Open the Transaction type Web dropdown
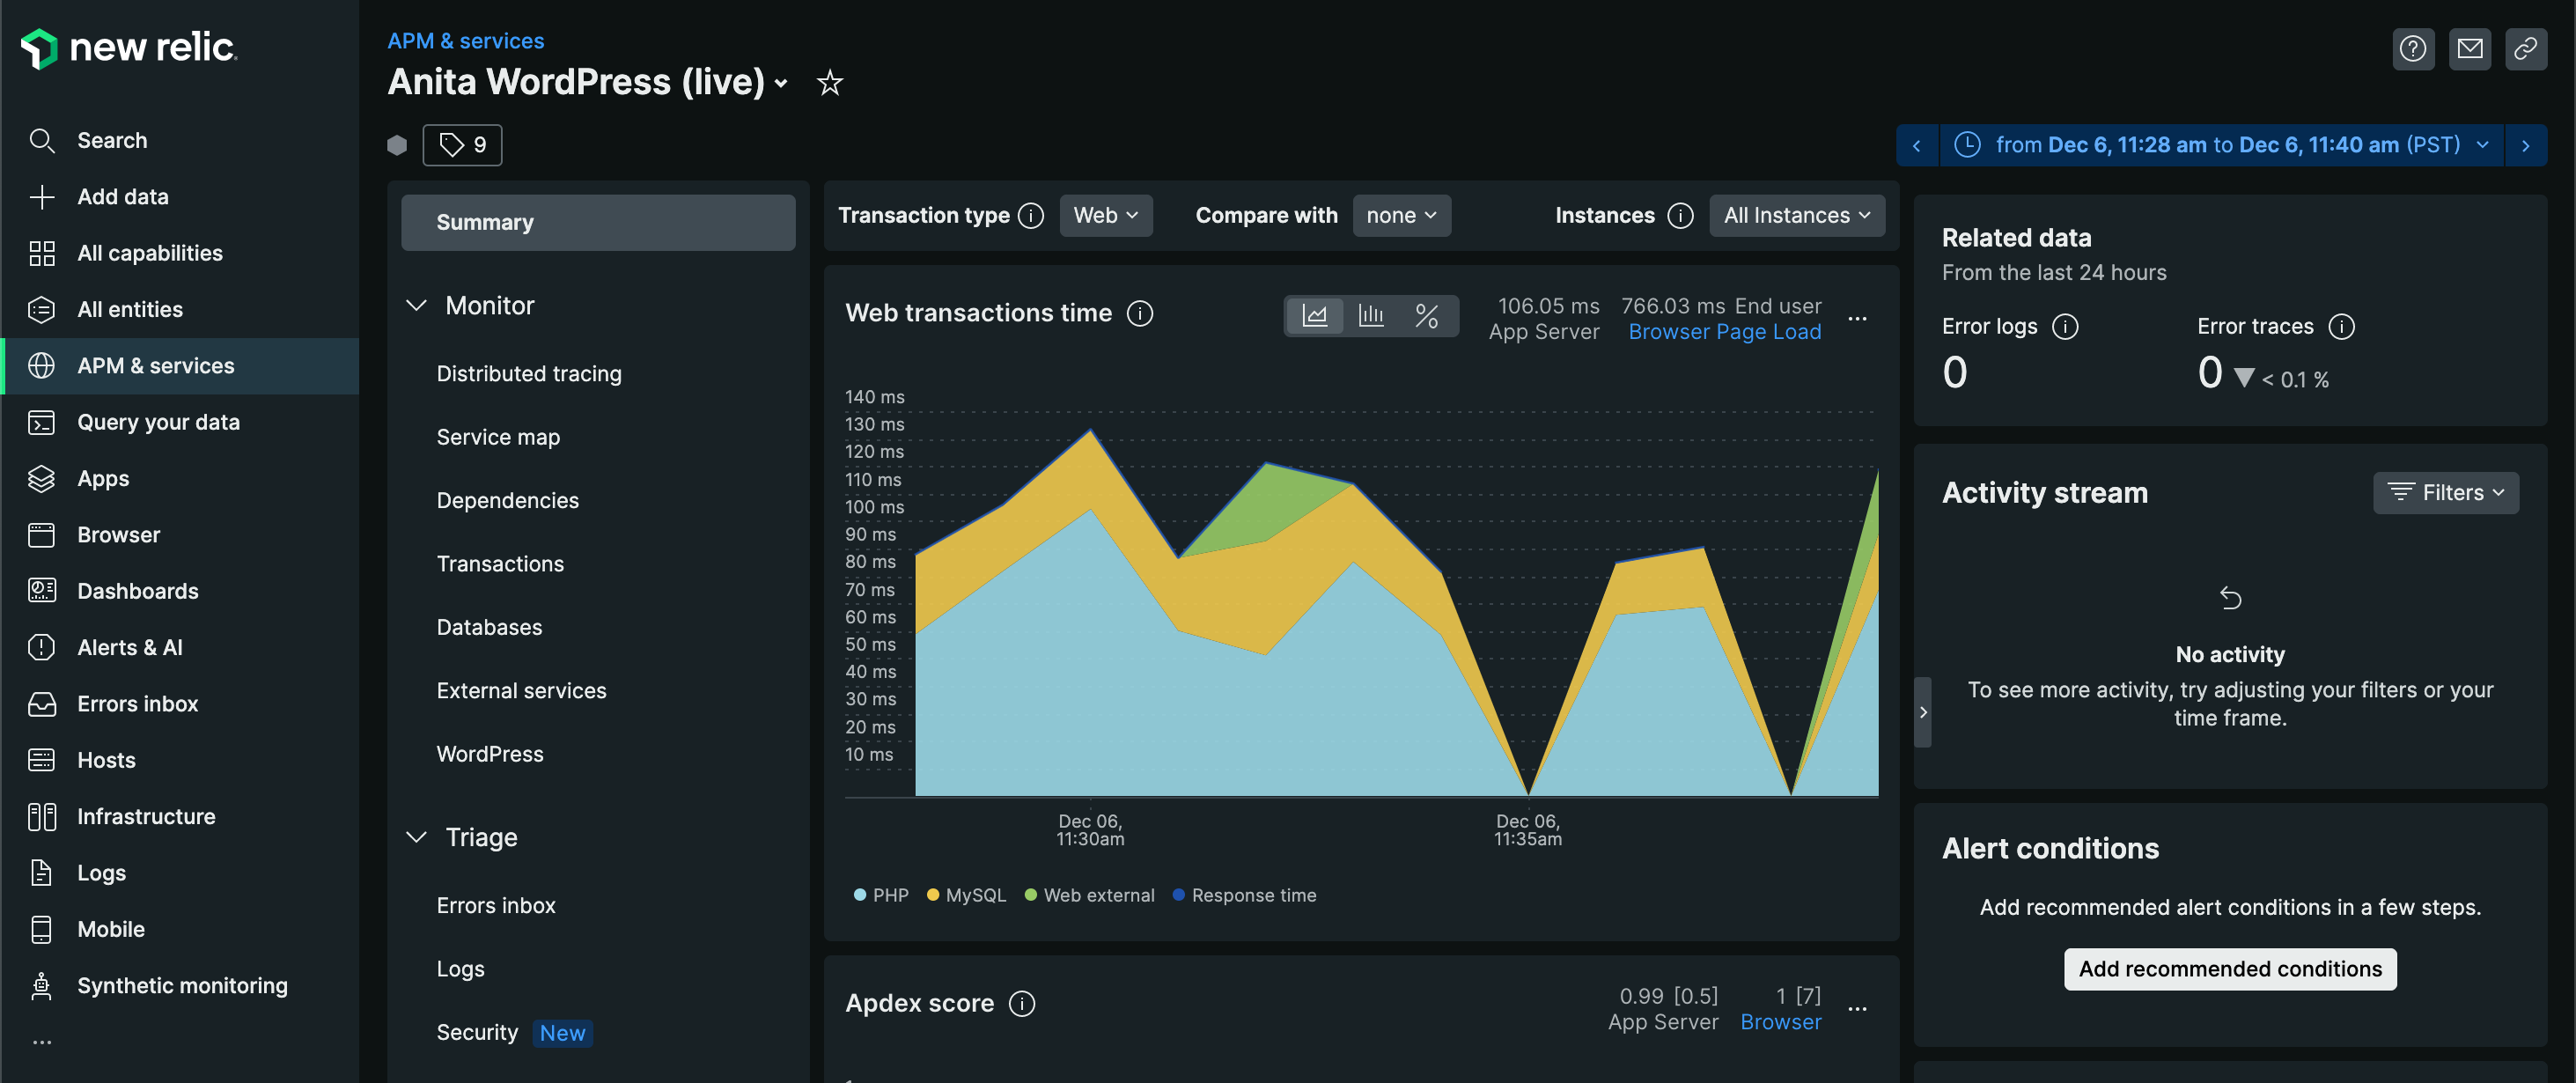Screen dimensions: 2576x1083 pos(1105,215)
